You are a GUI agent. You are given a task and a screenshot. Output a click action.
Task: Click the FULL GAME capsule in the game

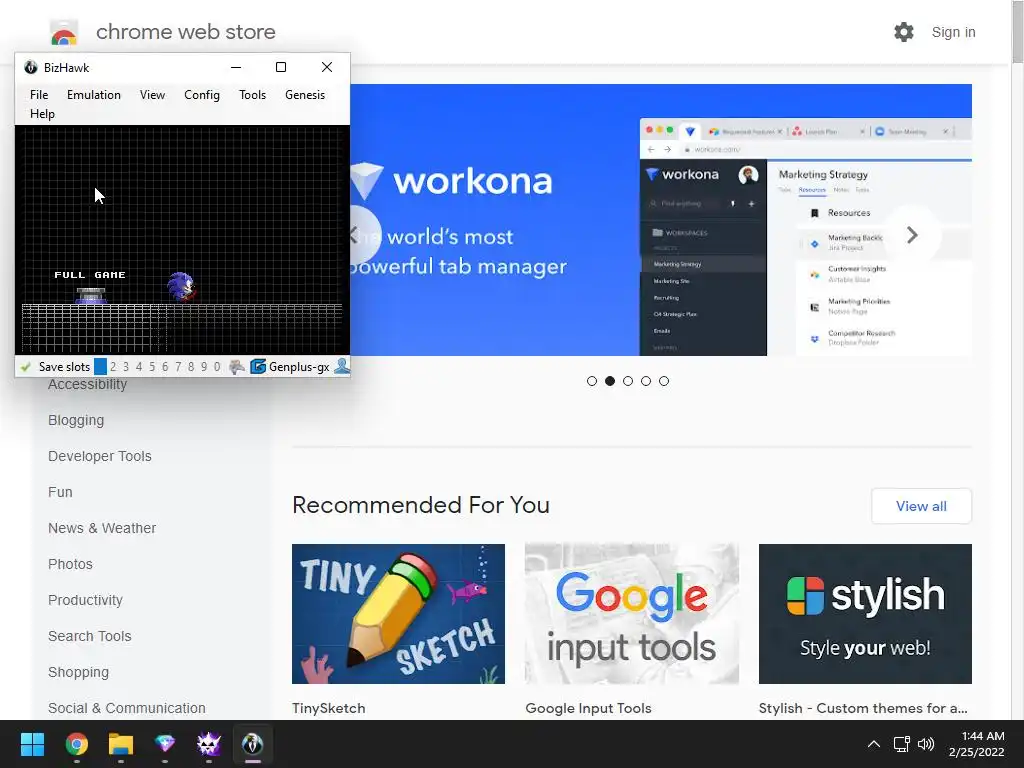click(91, 295)
